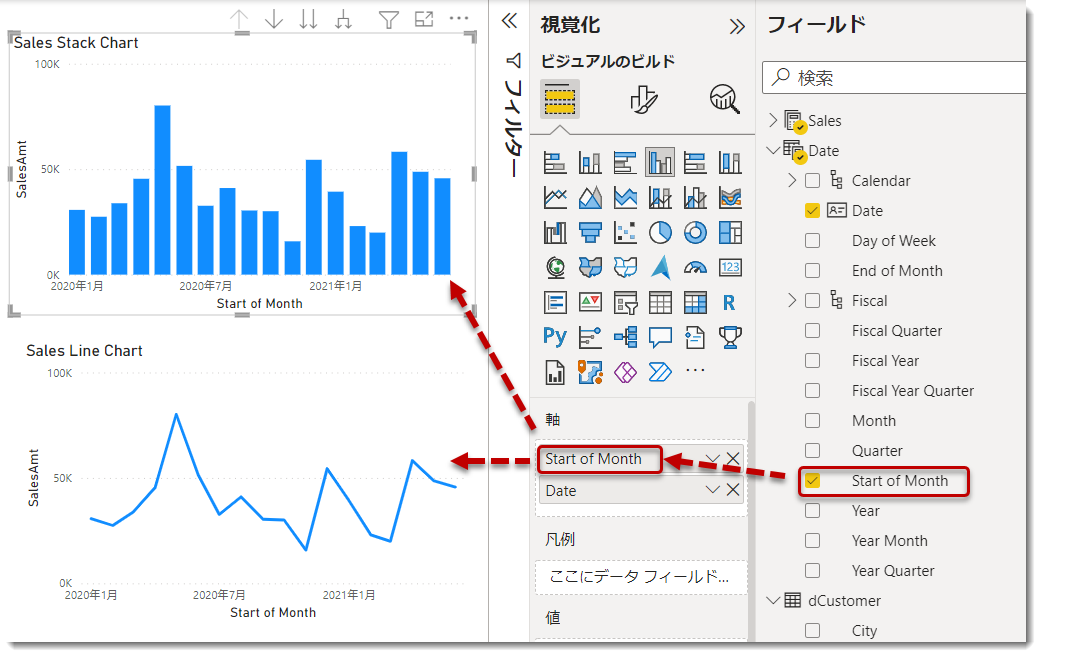Collapse the visualizations pane with double chevron
Screen dimensions: 1092x660
click(x=737, y=27)
